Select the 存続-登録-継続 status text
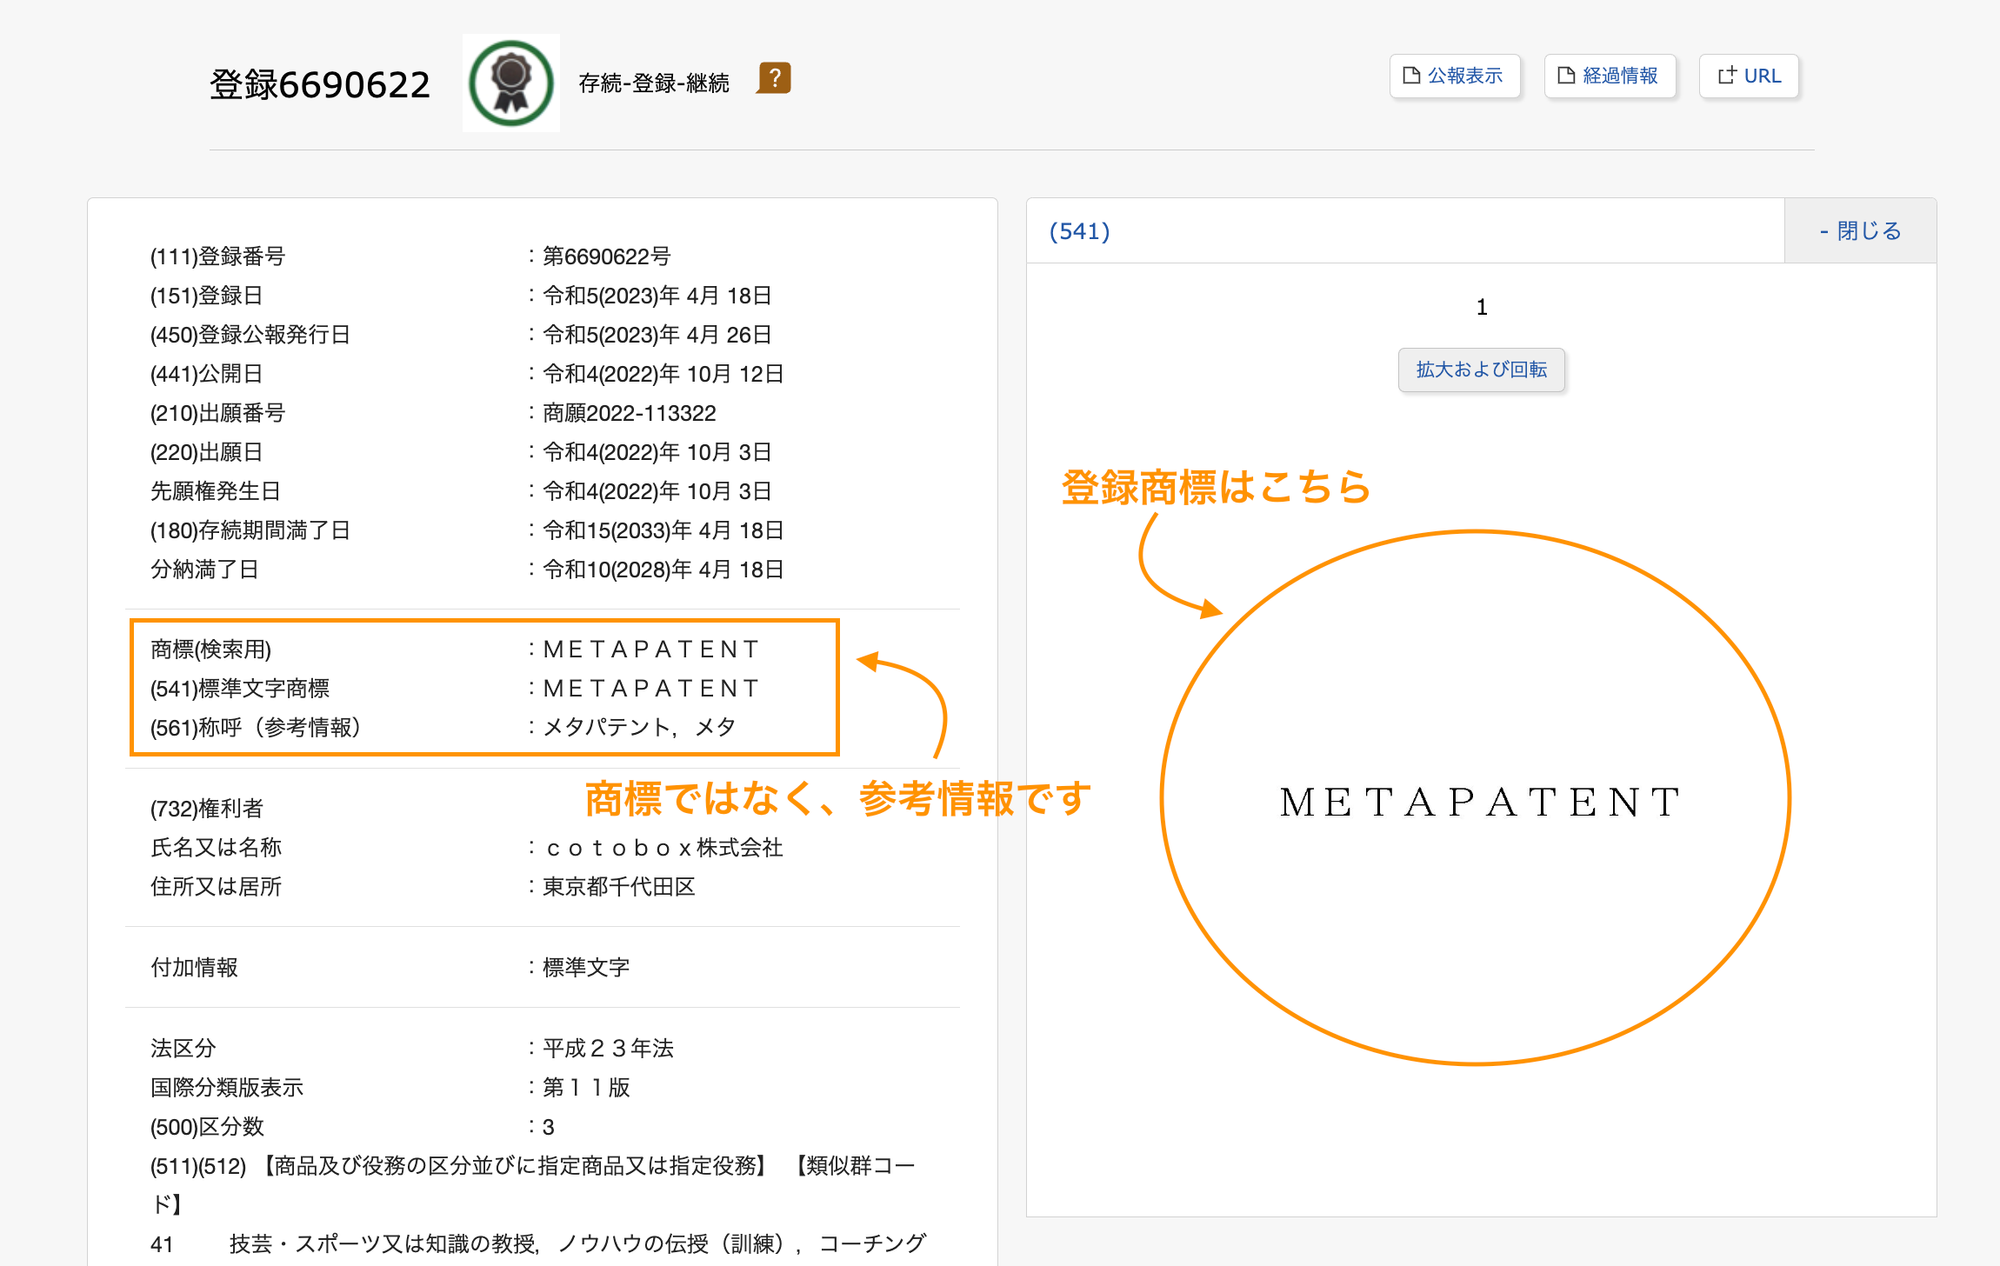Image resolution: width=2000 pixels, height=1266 pixels. (x=654, y=83)
